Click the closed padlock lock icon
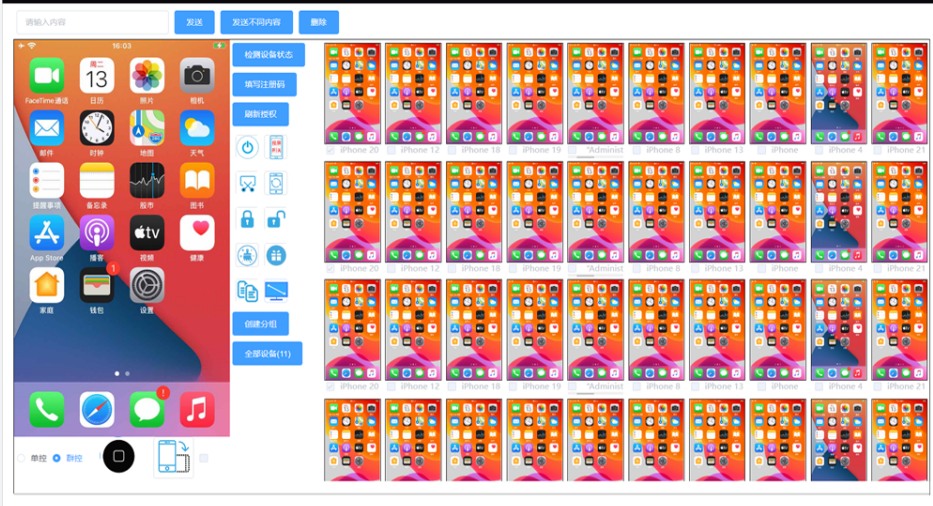This screenshot has width=933, height=506. click(x=248, y=219)
